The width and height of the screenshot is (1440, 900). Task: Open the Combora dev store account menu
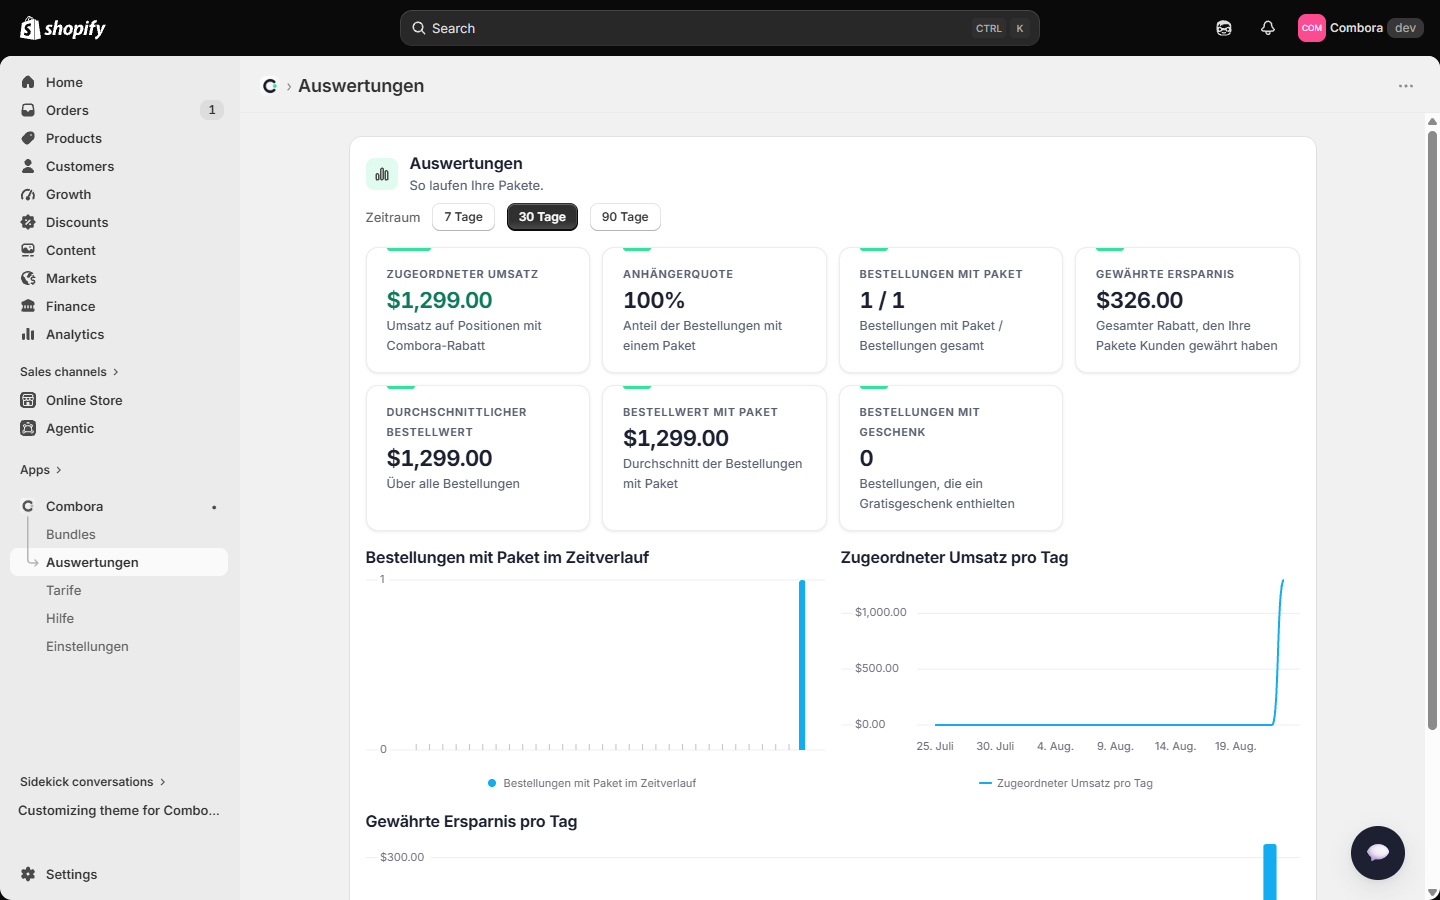click(x=1360, y=28)
